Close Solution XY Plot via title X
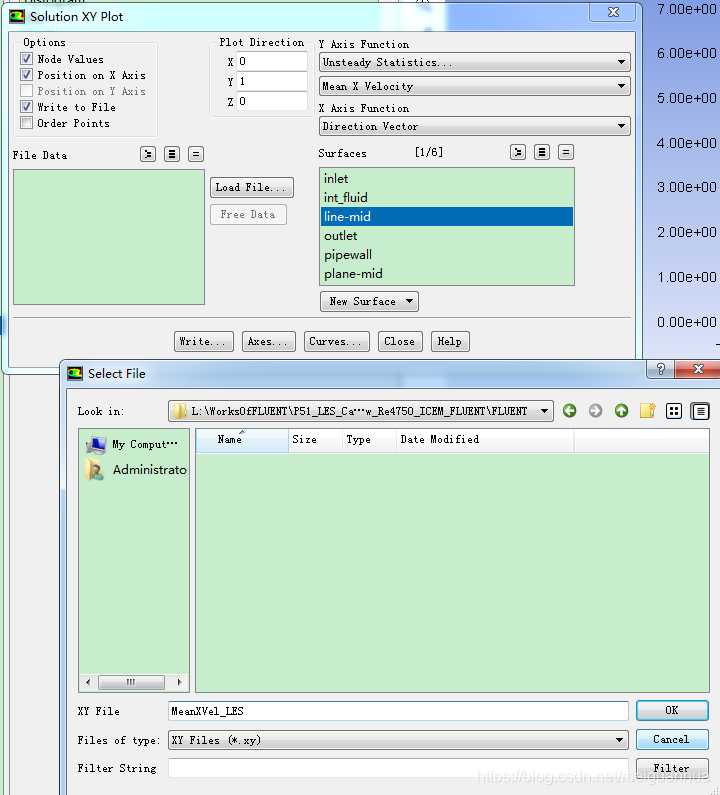 click(613, 12)
